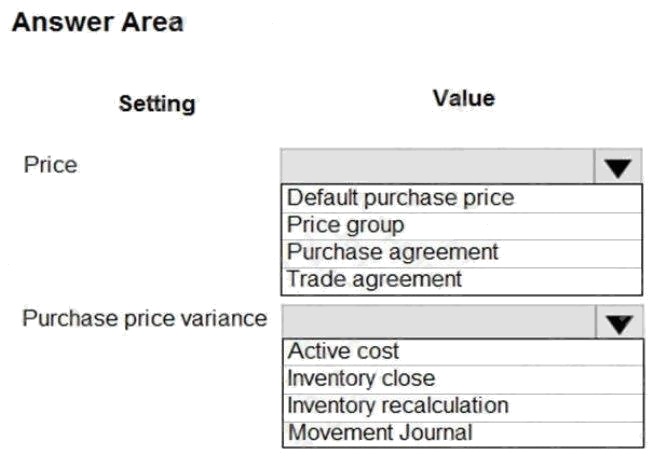Screen dimensions: 656x460
Task: Select the Movement Journal option
Action: 379,433
